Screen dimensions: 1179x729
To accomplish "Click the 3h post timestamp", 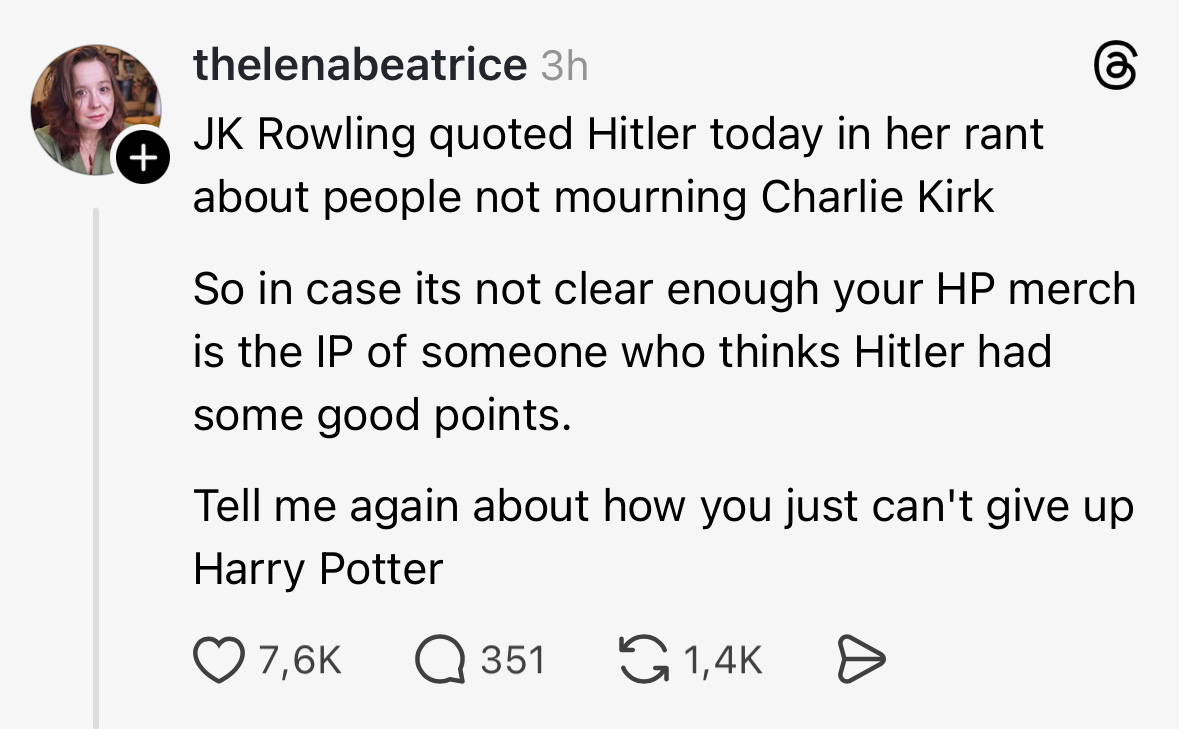I will click(564, 67).
